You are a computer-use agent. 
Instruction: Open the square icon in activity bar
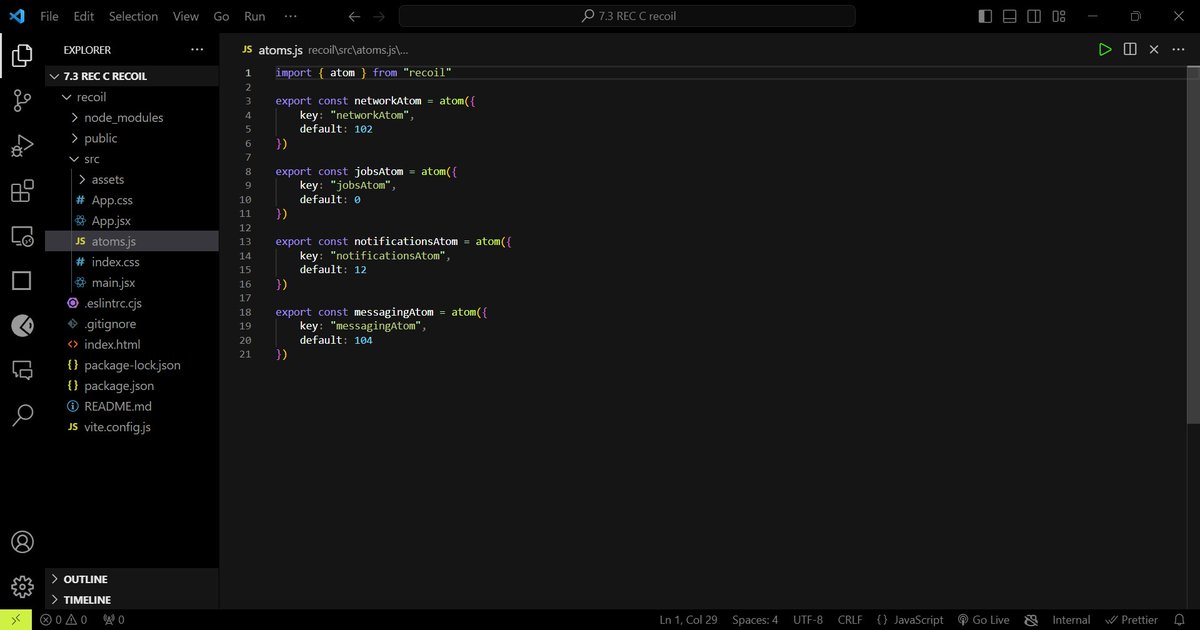point(22,281)
